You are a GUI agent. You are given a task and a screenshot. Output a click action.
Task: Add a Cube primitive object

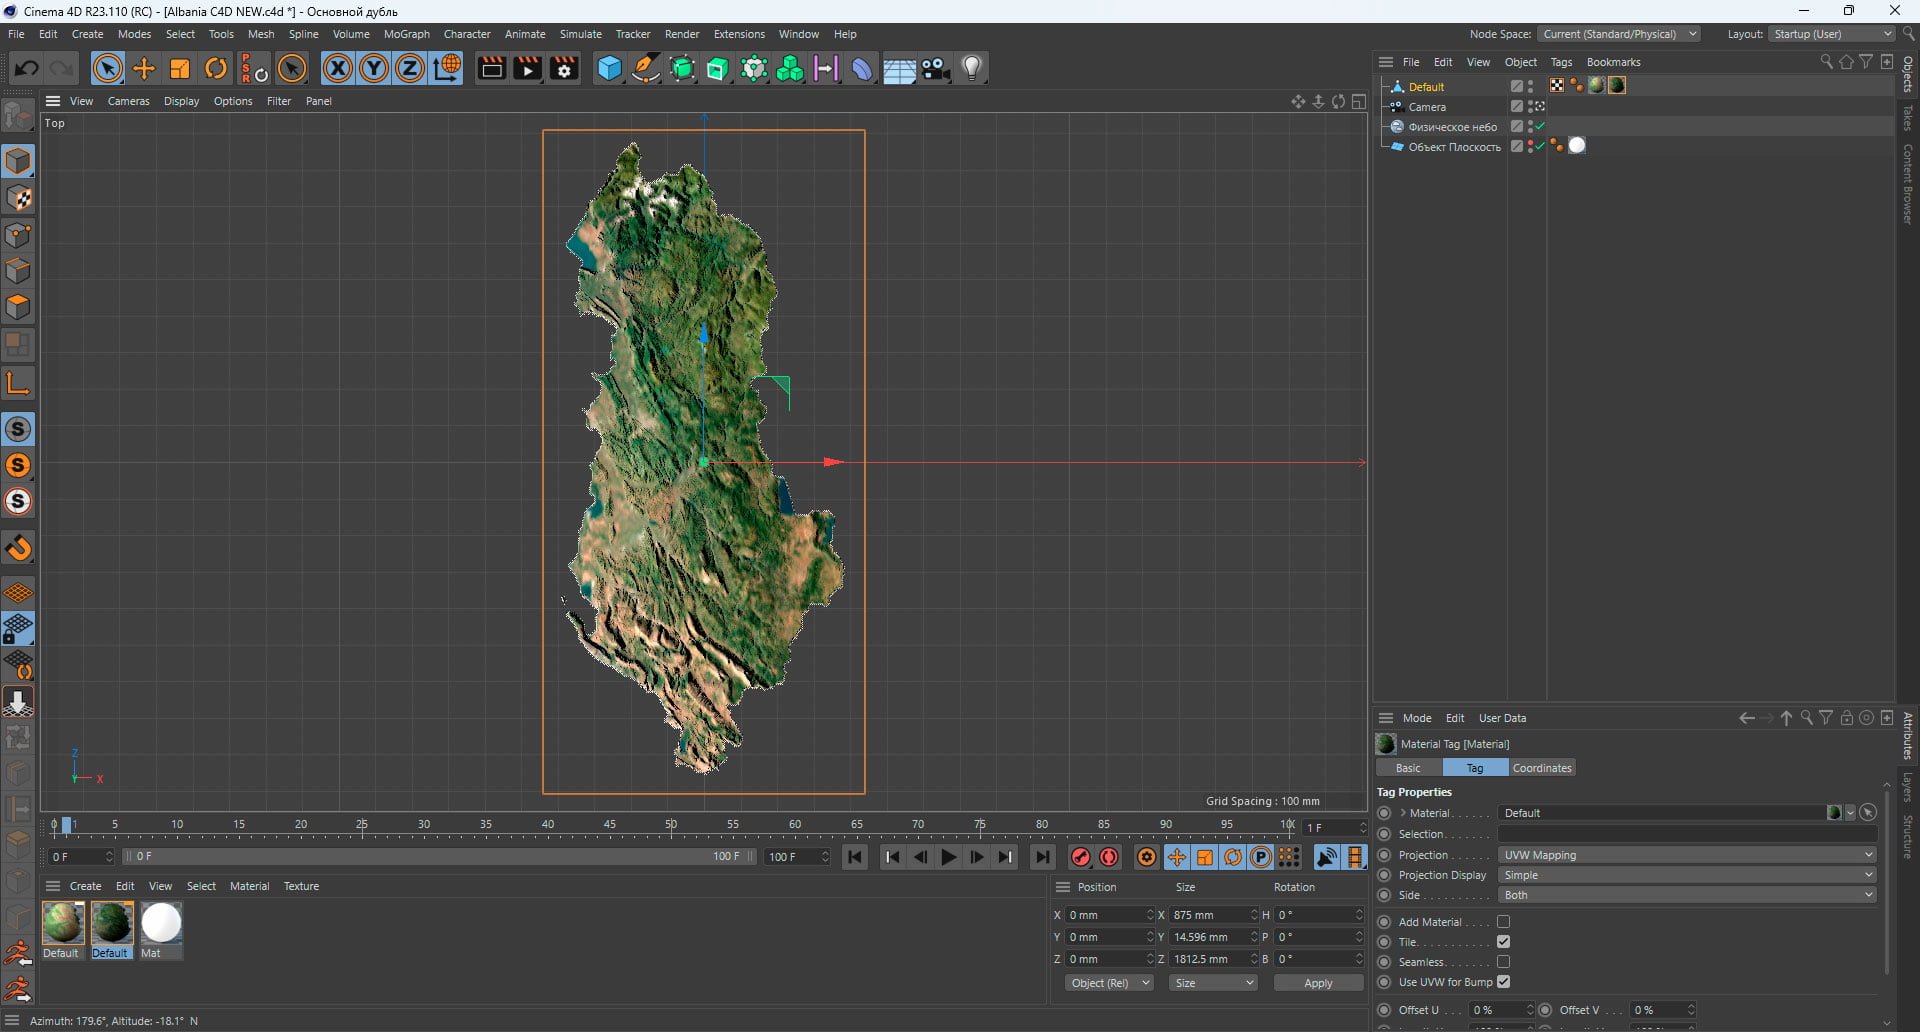(x=609, y=68)
